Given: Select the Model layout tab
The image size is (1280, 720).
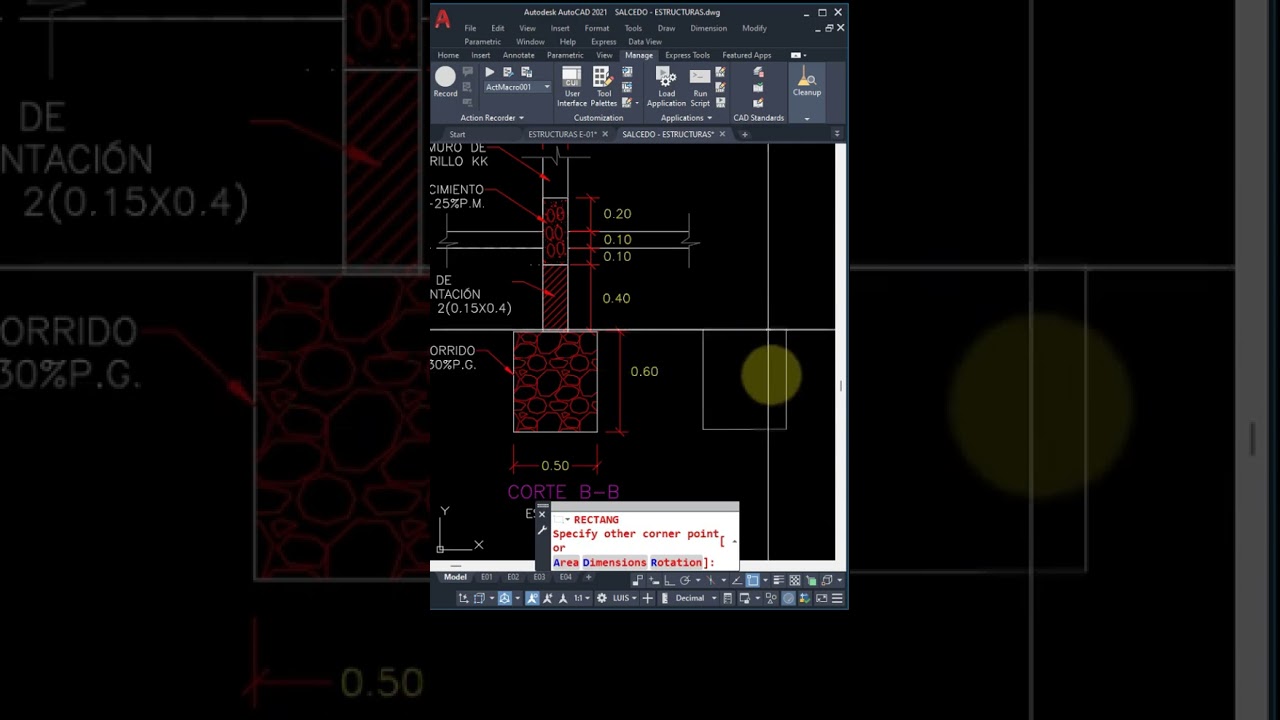Looking at the screenshot, I should pos(455,577).
